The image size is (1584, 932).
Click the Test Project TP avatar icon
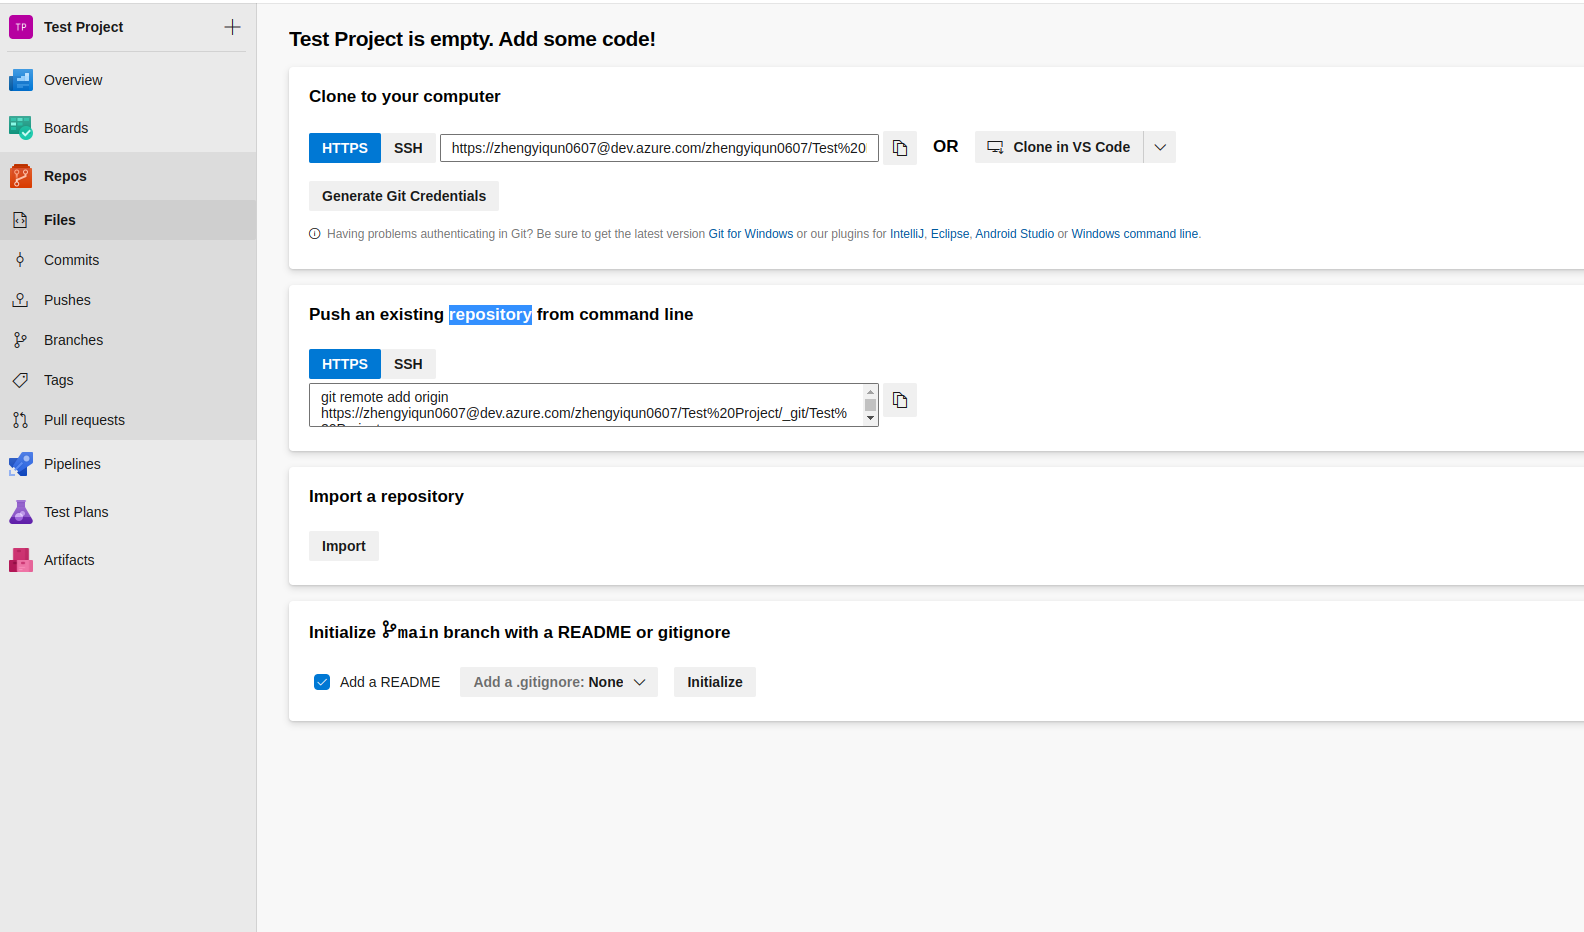pyautogui.click(x=21, y=27)
